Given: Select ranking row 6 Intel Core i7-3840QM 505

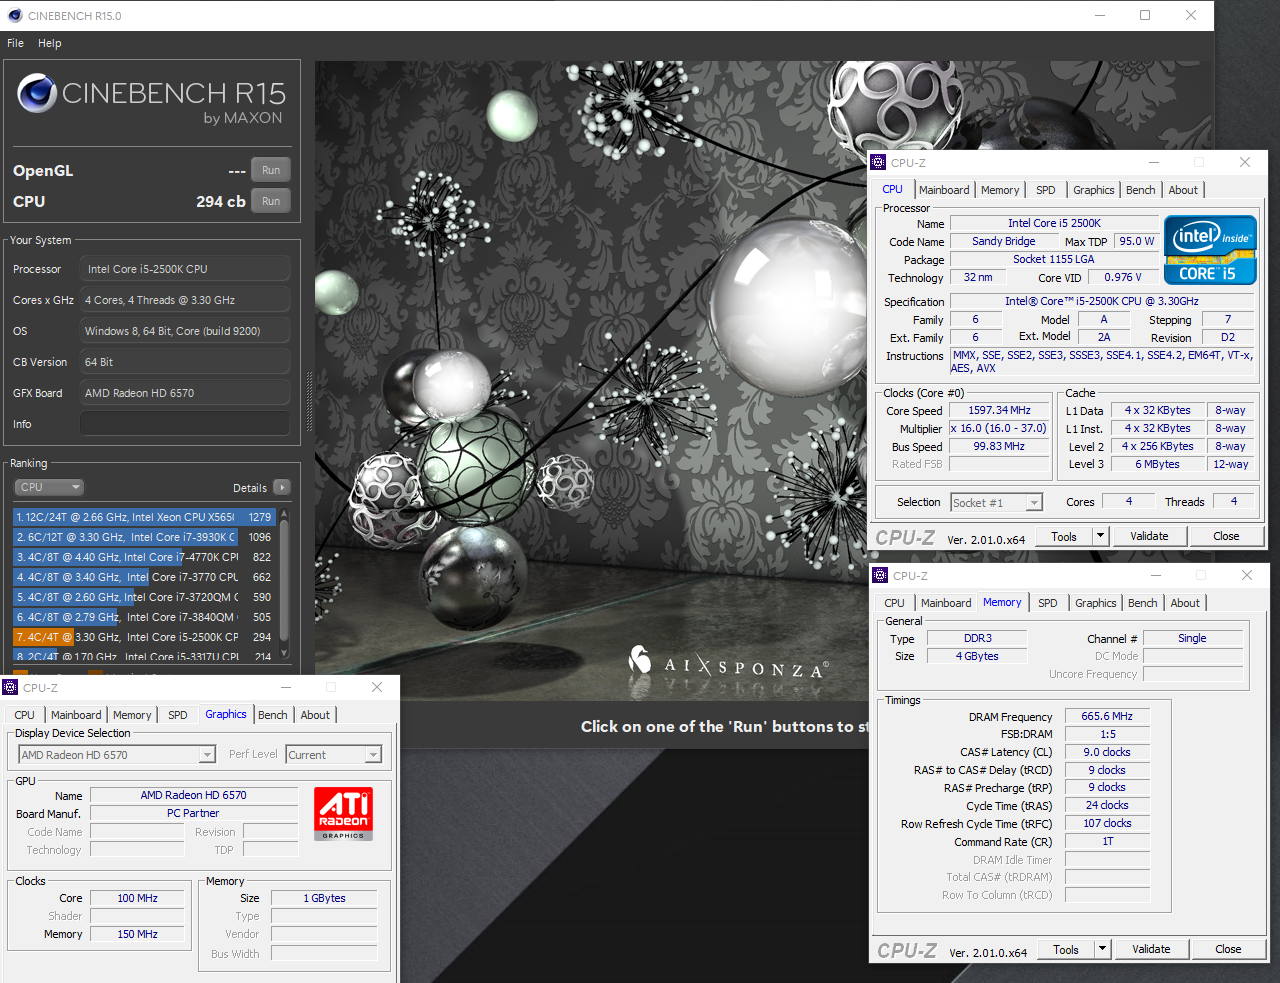Looking at the screenshot, I should point(145,617).
